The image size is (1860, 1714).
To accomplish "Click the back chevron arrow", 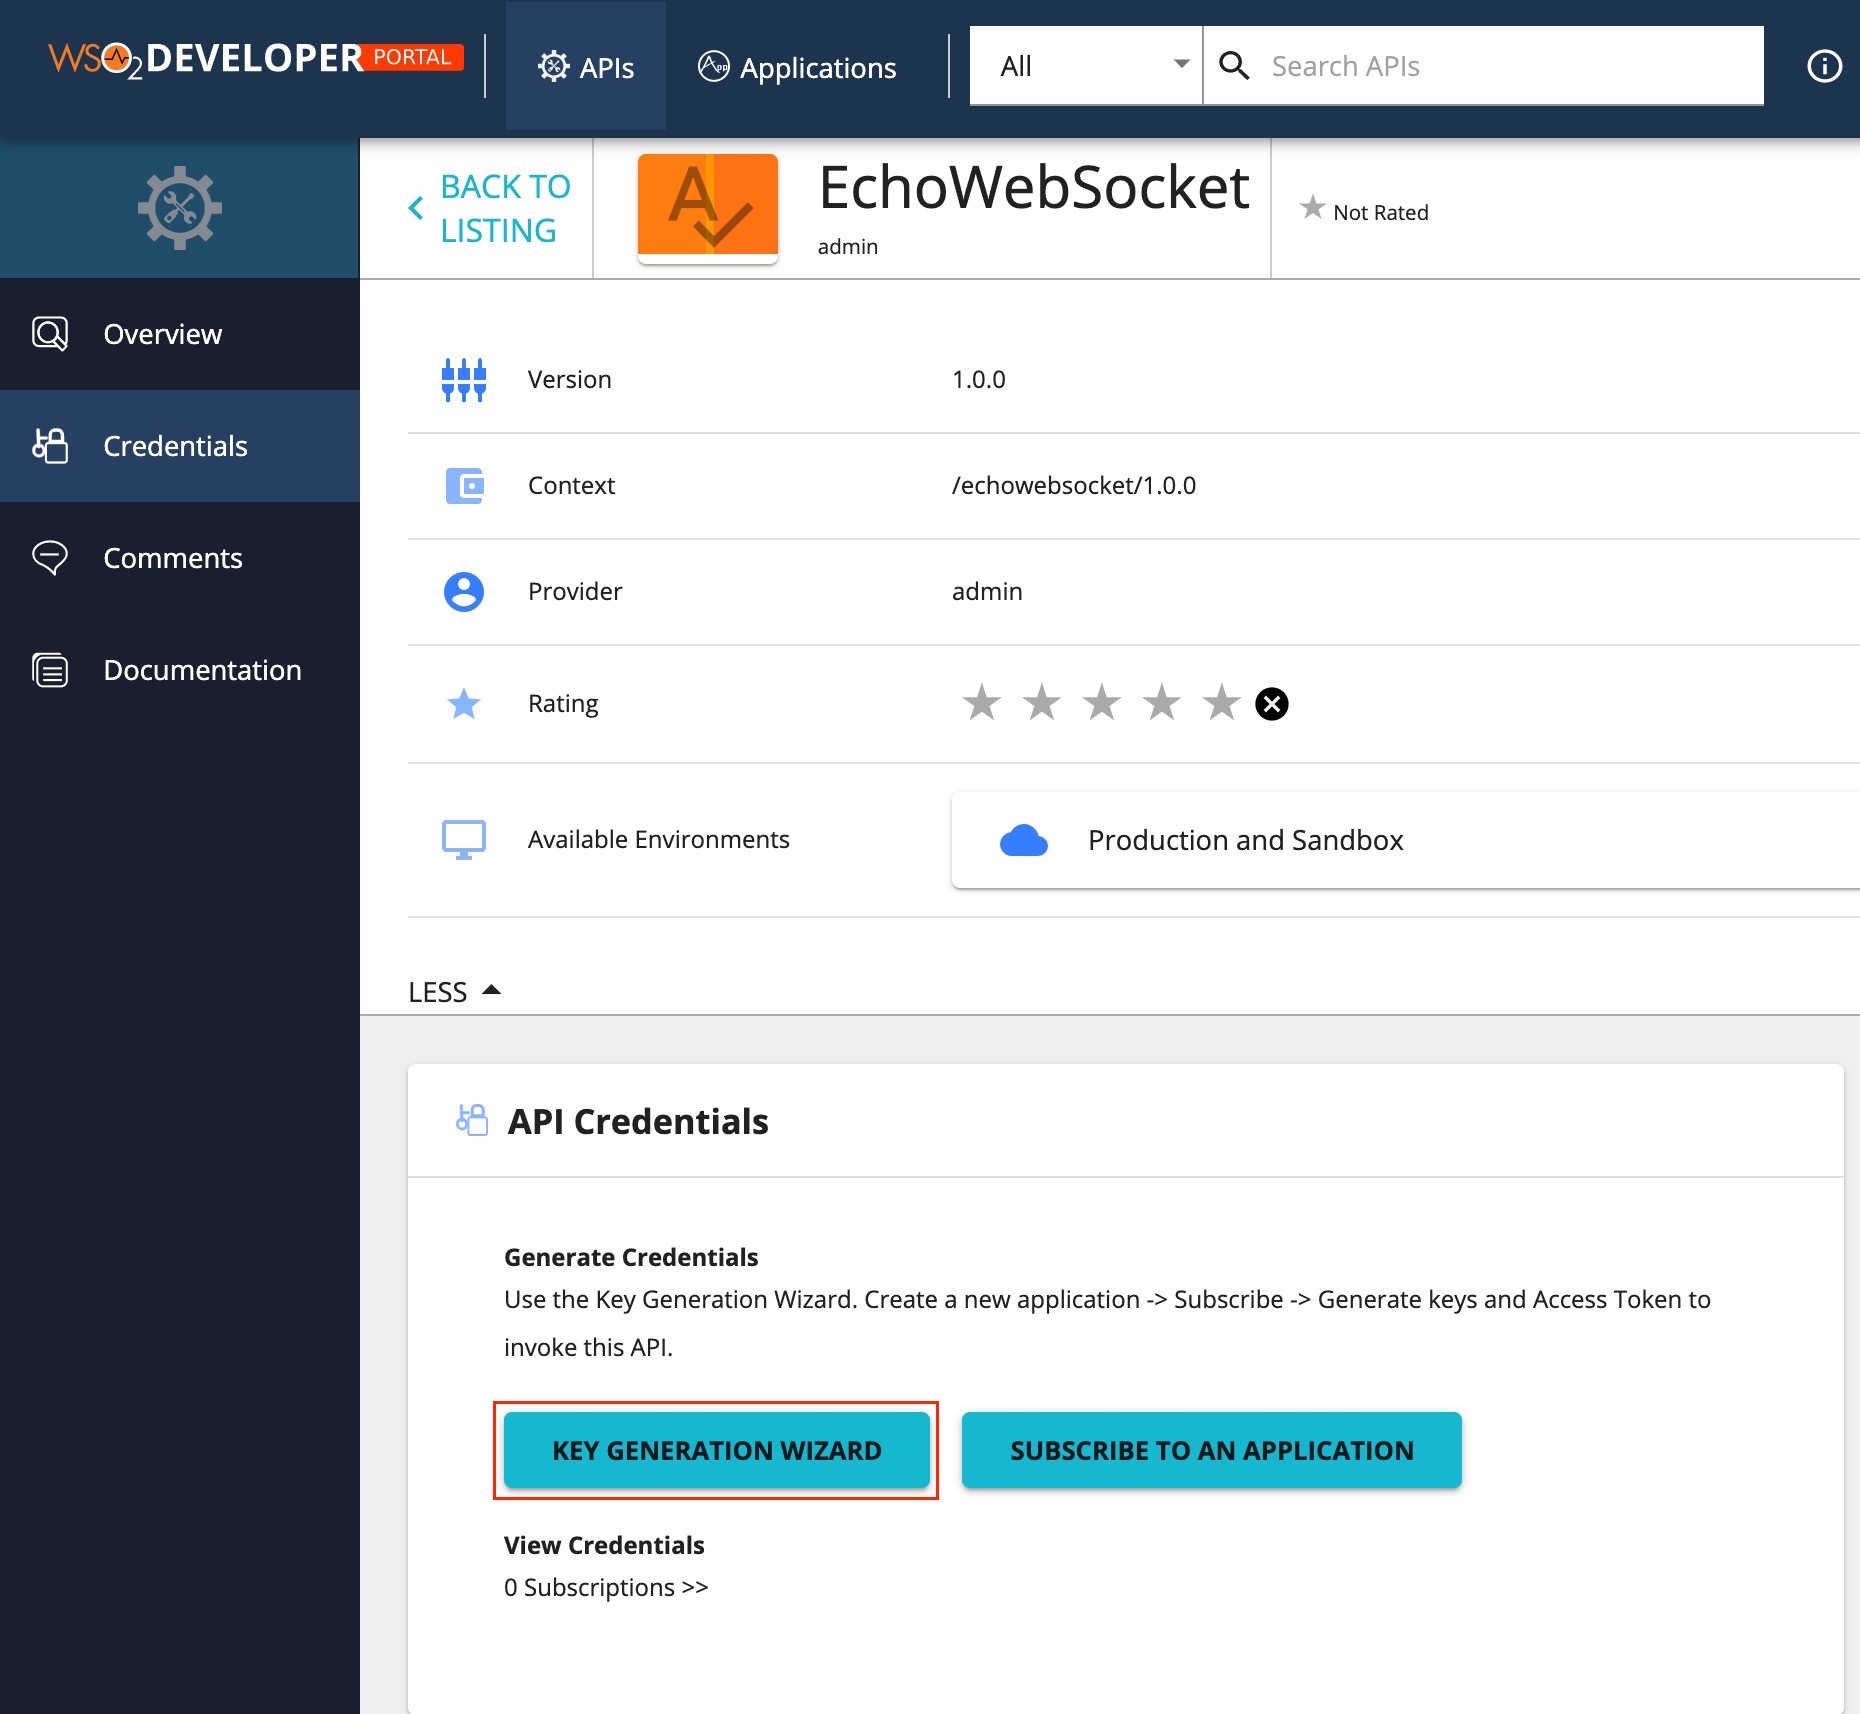I will (x=416, y=208).
